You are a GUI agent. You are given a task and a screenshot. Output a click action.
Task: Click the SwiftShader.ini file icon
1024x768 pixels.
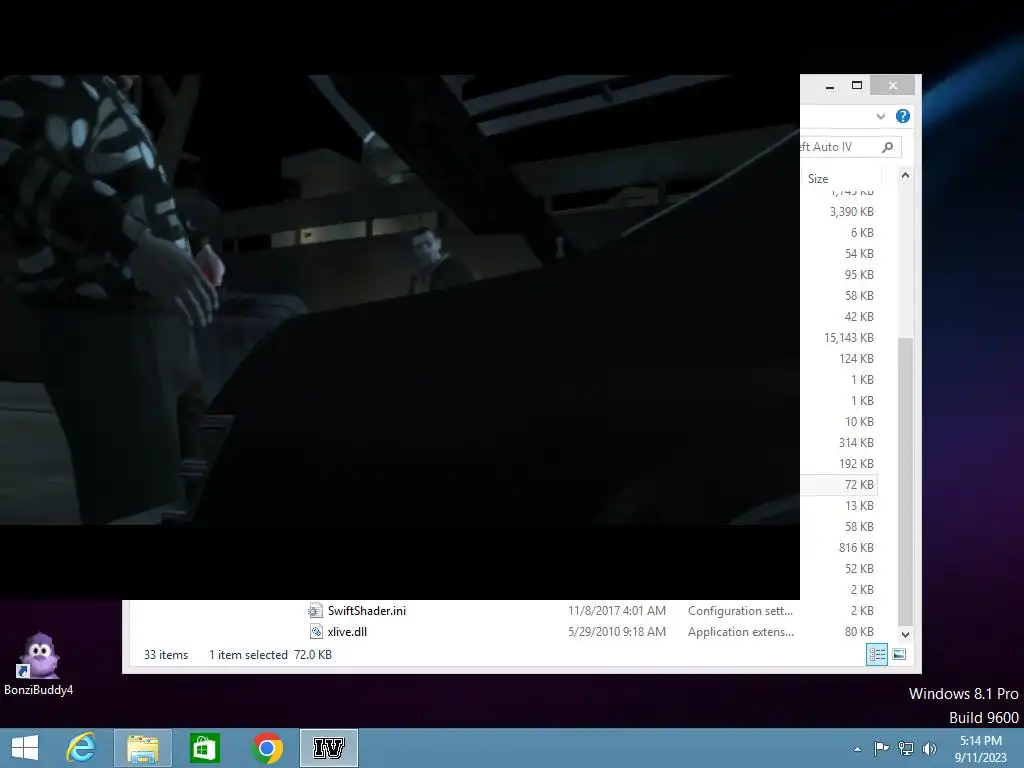click(315, 611)
